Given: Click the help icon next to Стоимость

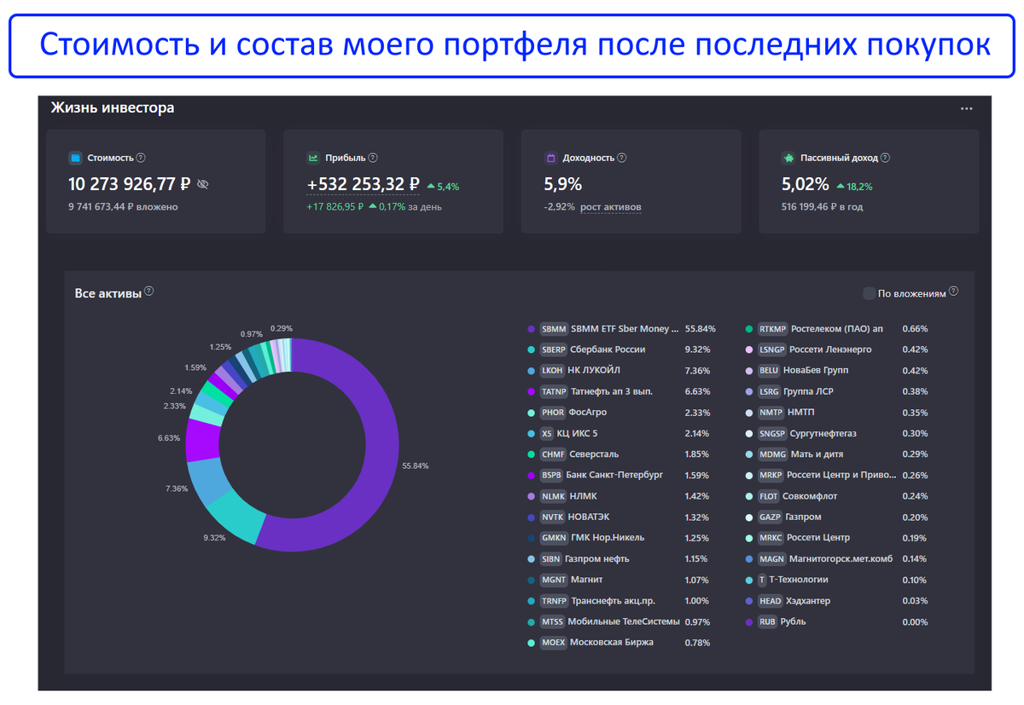Looking at the screenshot, I should pos(141,158).
